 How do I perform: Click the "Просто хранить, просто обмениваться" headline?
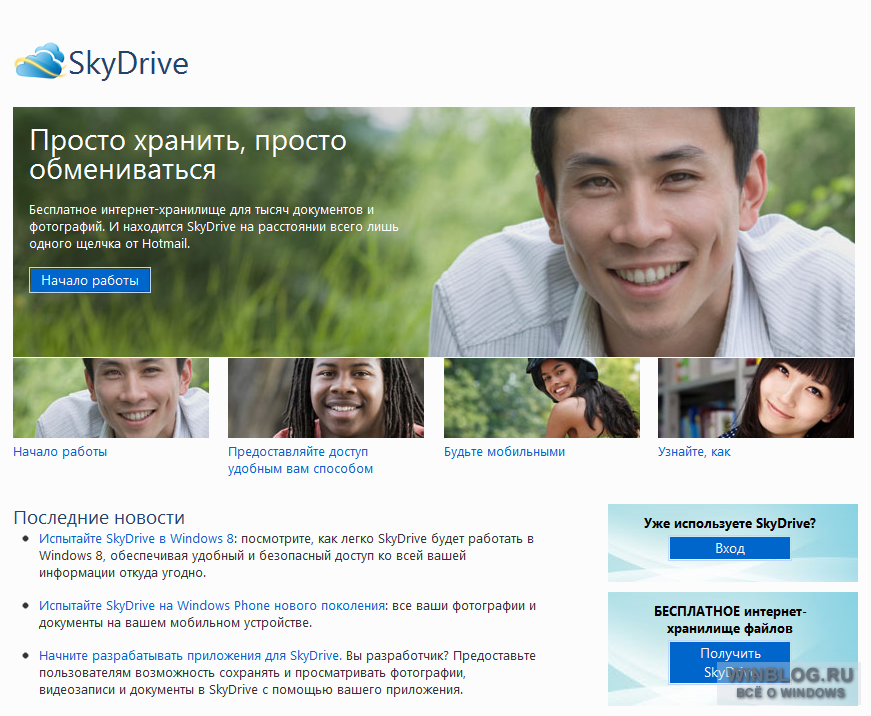pyautogui.click(x=188, y=154)
